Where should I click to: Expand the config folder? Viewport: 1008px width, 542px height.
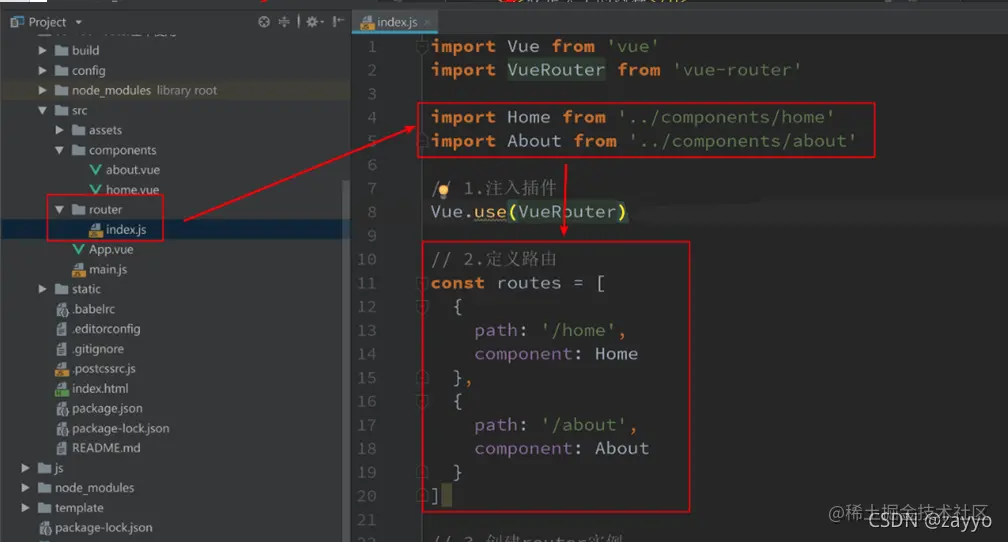point(42,70)
